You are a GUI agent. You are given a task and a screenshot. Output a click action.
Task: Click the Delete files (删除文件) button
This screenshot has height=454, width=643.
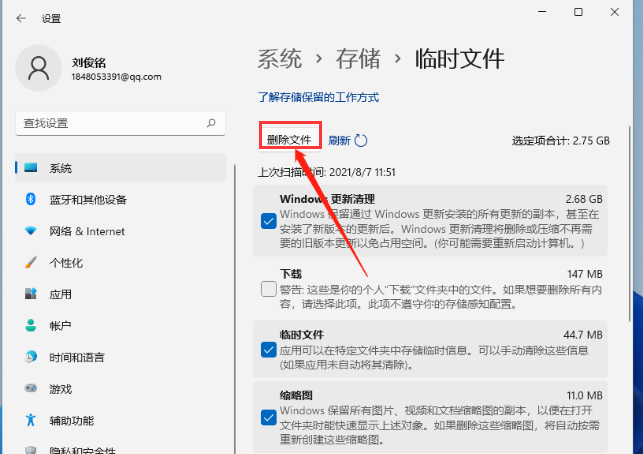point(290,139)
